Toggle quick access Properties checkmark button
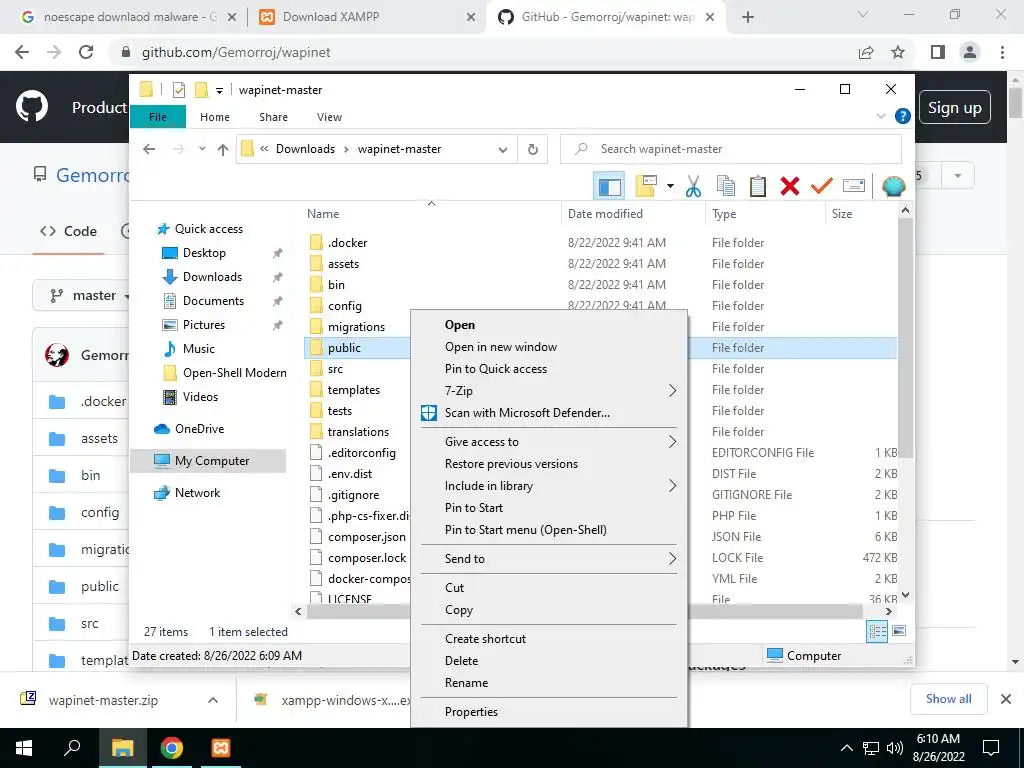The height and width of the screenshot is (768, 1024). click(178, 90)
